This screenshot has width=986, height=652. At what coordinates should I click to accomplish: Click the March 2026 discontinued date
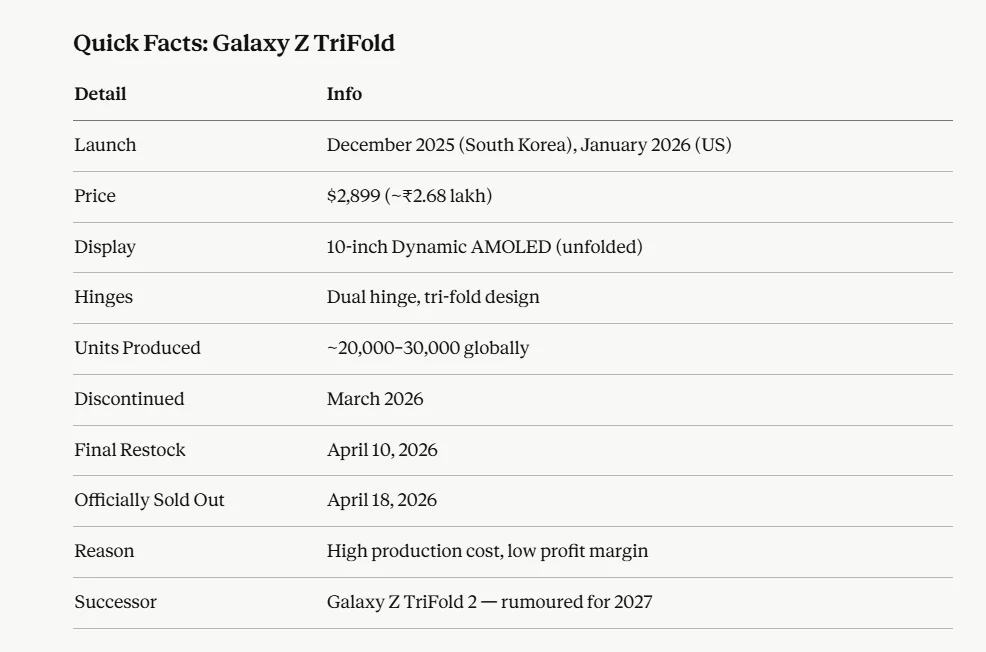pyautogui.click(x=375, y=399)
